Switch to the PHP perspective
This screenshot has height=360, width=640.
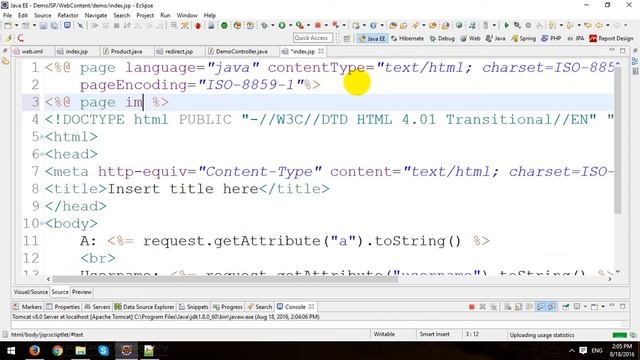click(551, 38)
